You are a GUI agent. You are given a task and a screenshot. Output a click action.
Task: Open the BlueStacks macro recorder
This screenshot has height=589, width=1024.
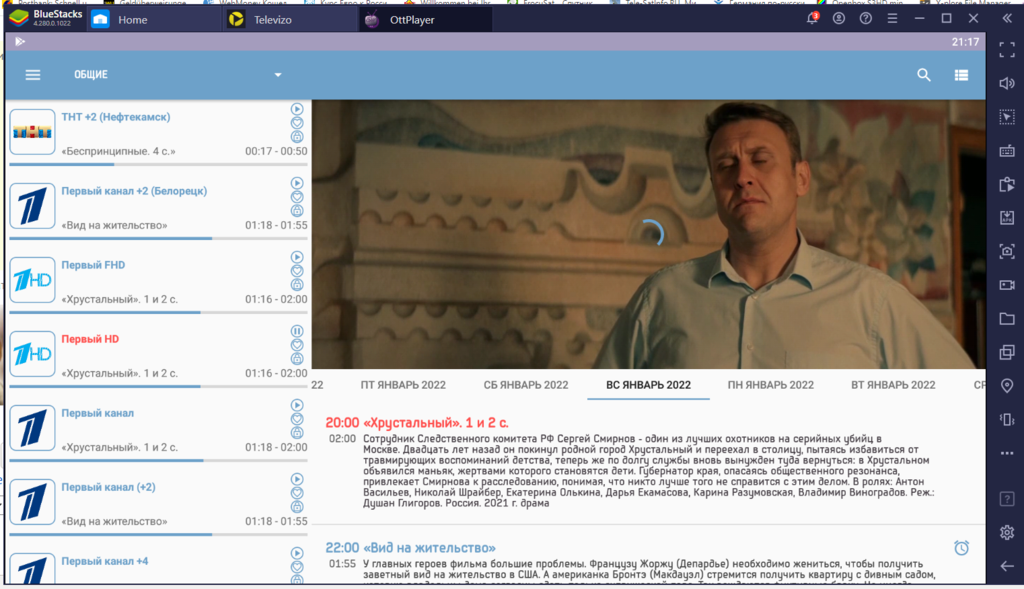coord(1007,184)
